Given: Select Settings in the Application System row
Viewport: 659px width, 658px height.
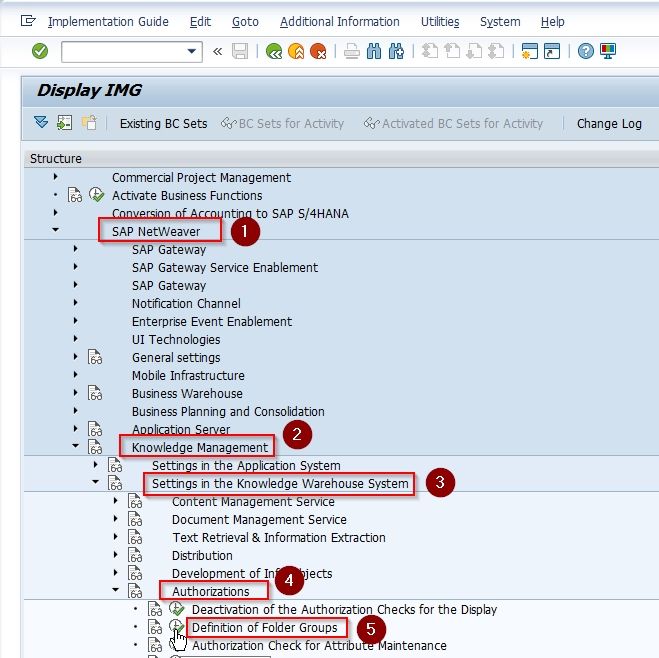Looking at the screenshot, I should (246, 466).
